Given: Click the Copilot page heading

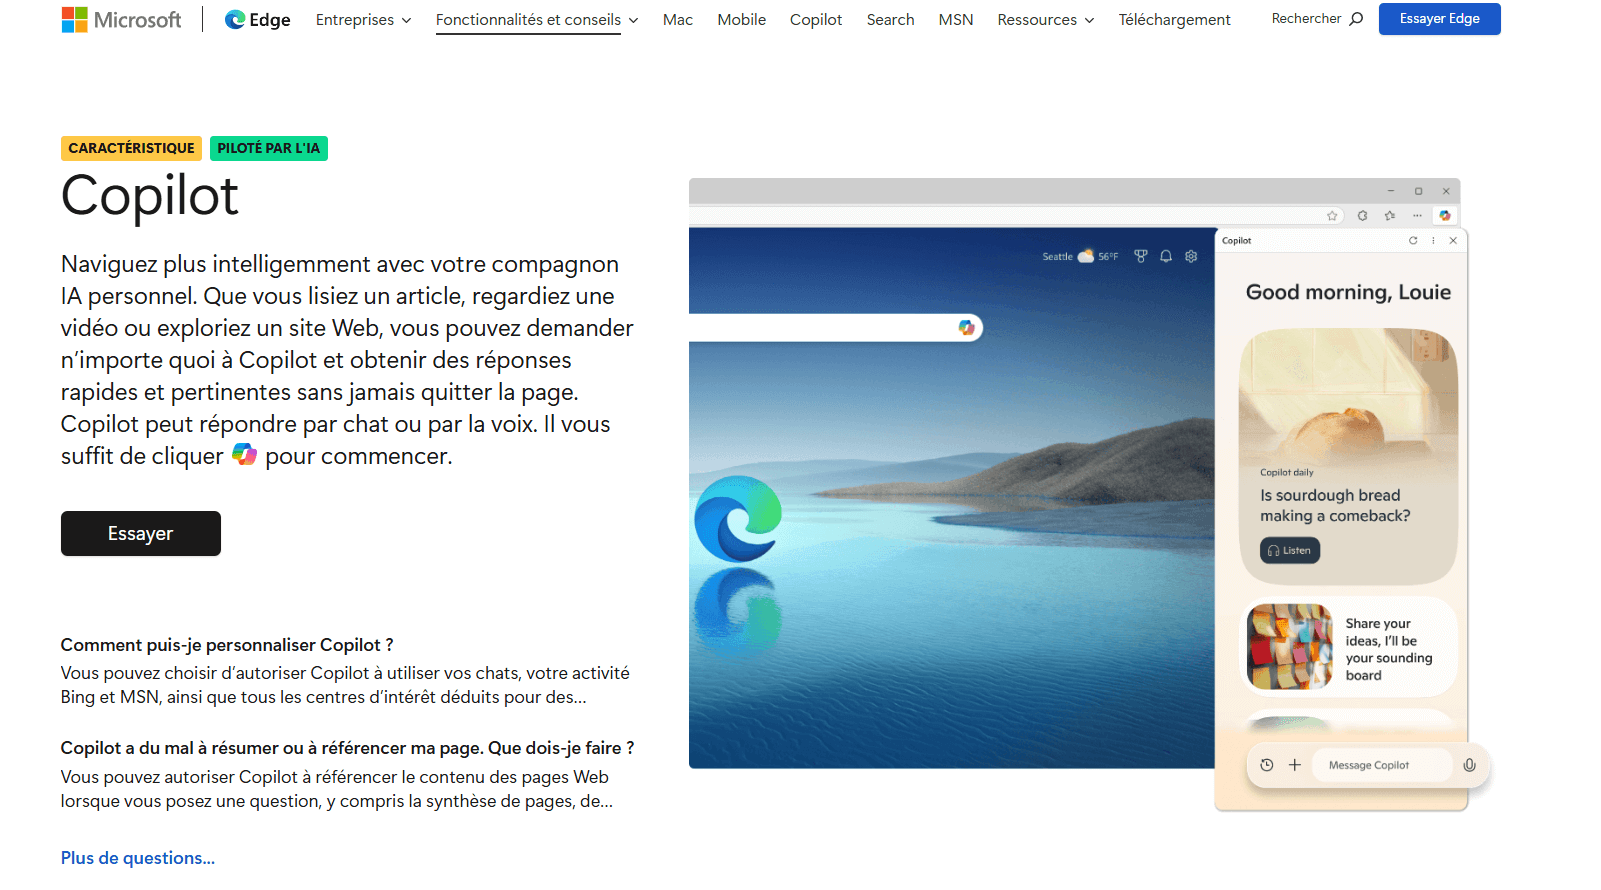Looking at the screenshot, I should click(x=150, y=195).
